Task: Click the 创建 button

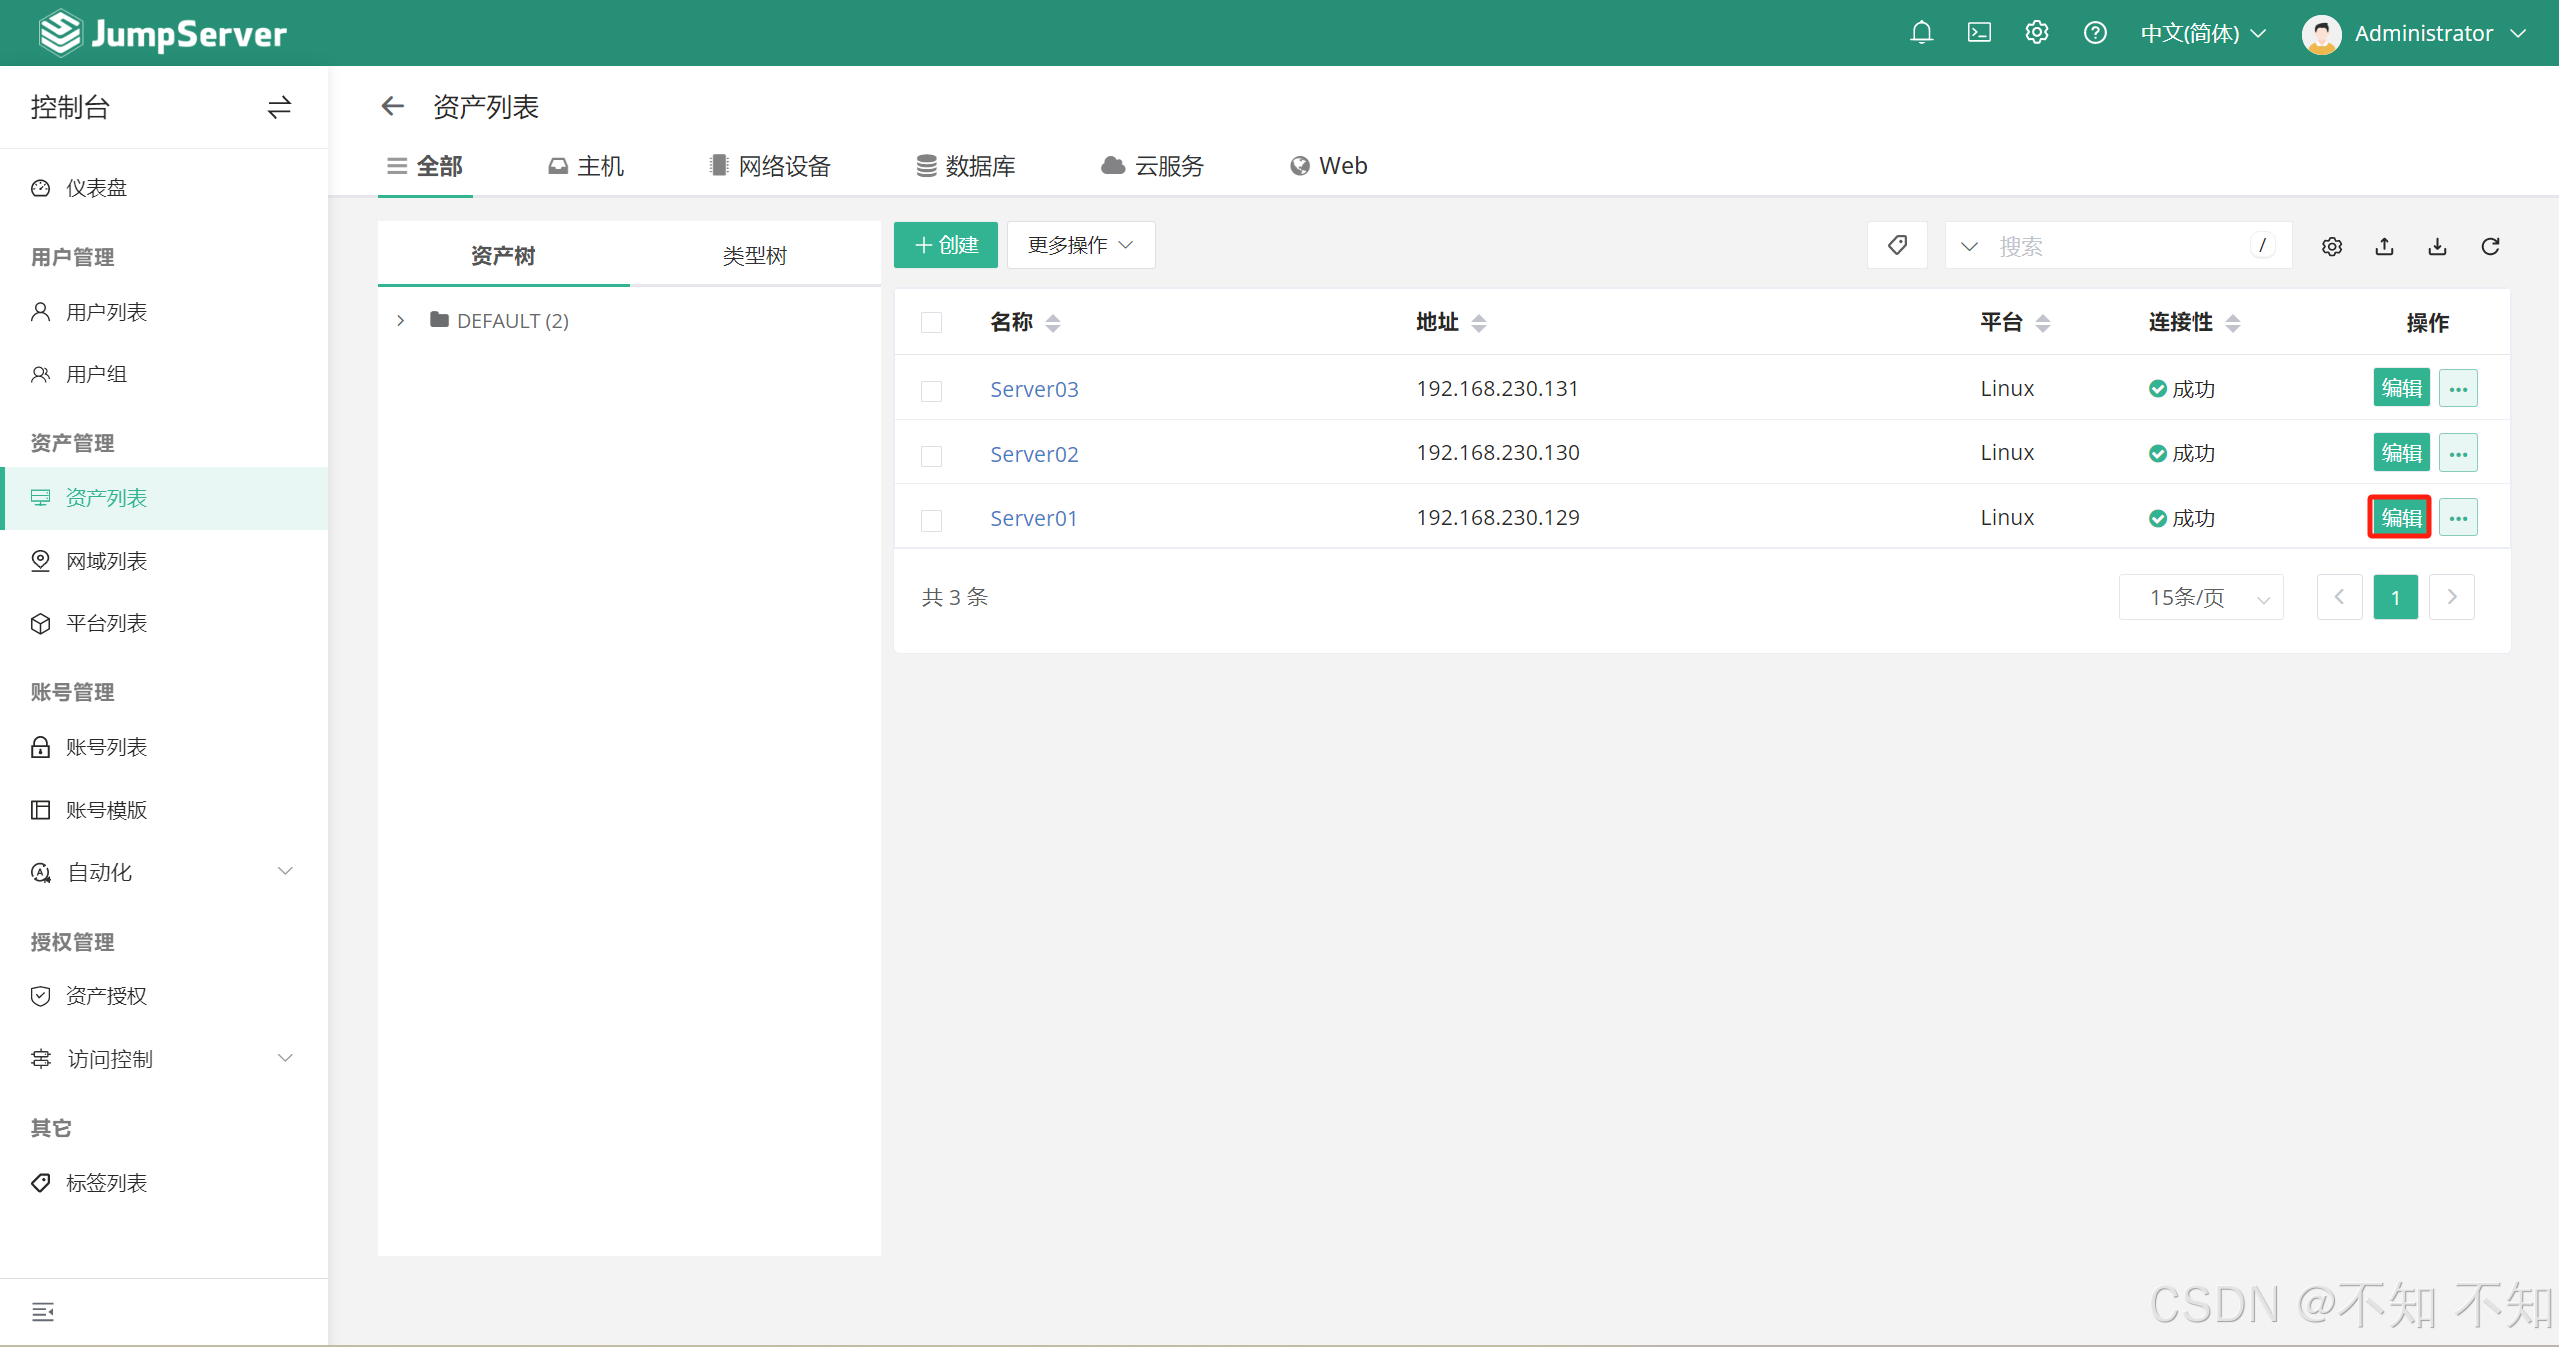Action: click(x=945, y=245)
